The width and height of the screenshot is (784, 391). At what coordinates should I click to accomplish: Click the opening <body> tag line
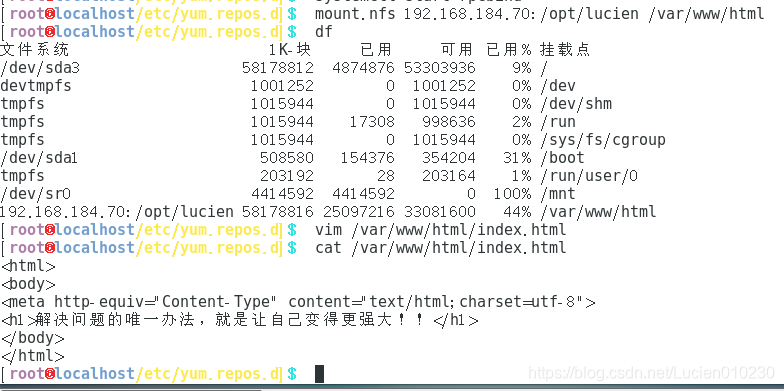tap(28, 284)
